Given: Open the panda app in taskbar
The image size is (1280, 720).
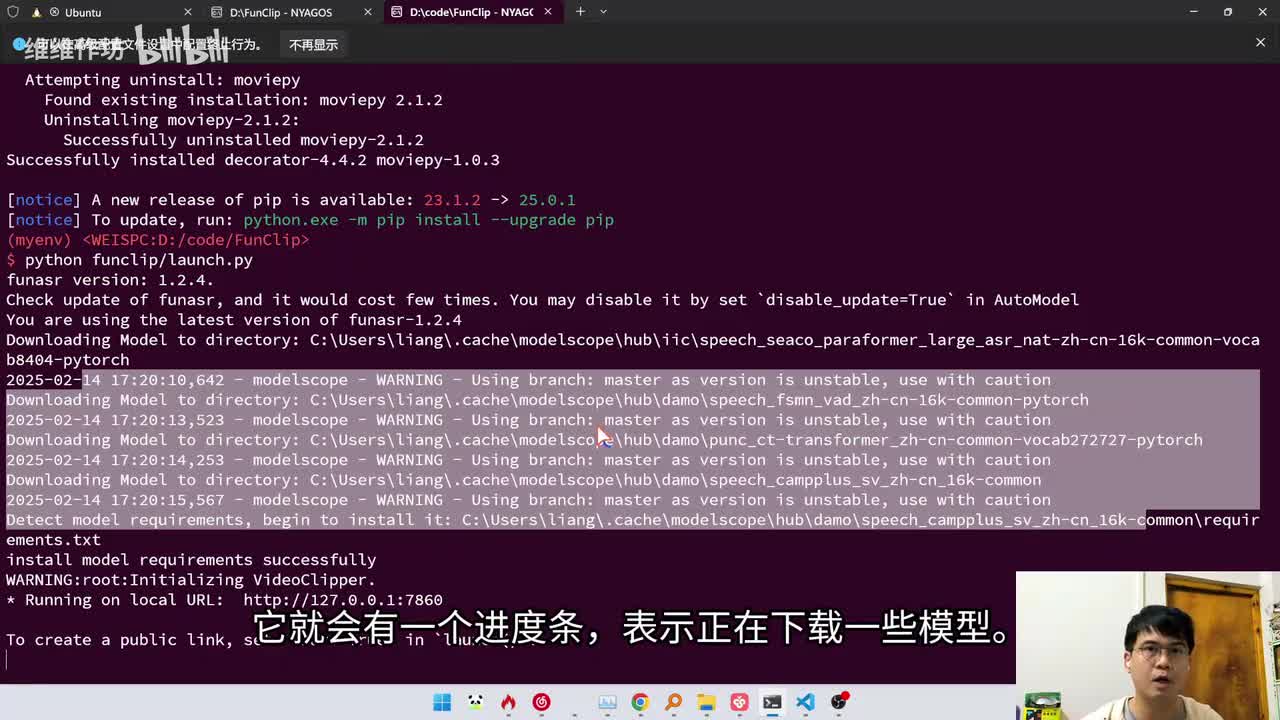Looking at the screenshot, I should [x=475, y=702].
